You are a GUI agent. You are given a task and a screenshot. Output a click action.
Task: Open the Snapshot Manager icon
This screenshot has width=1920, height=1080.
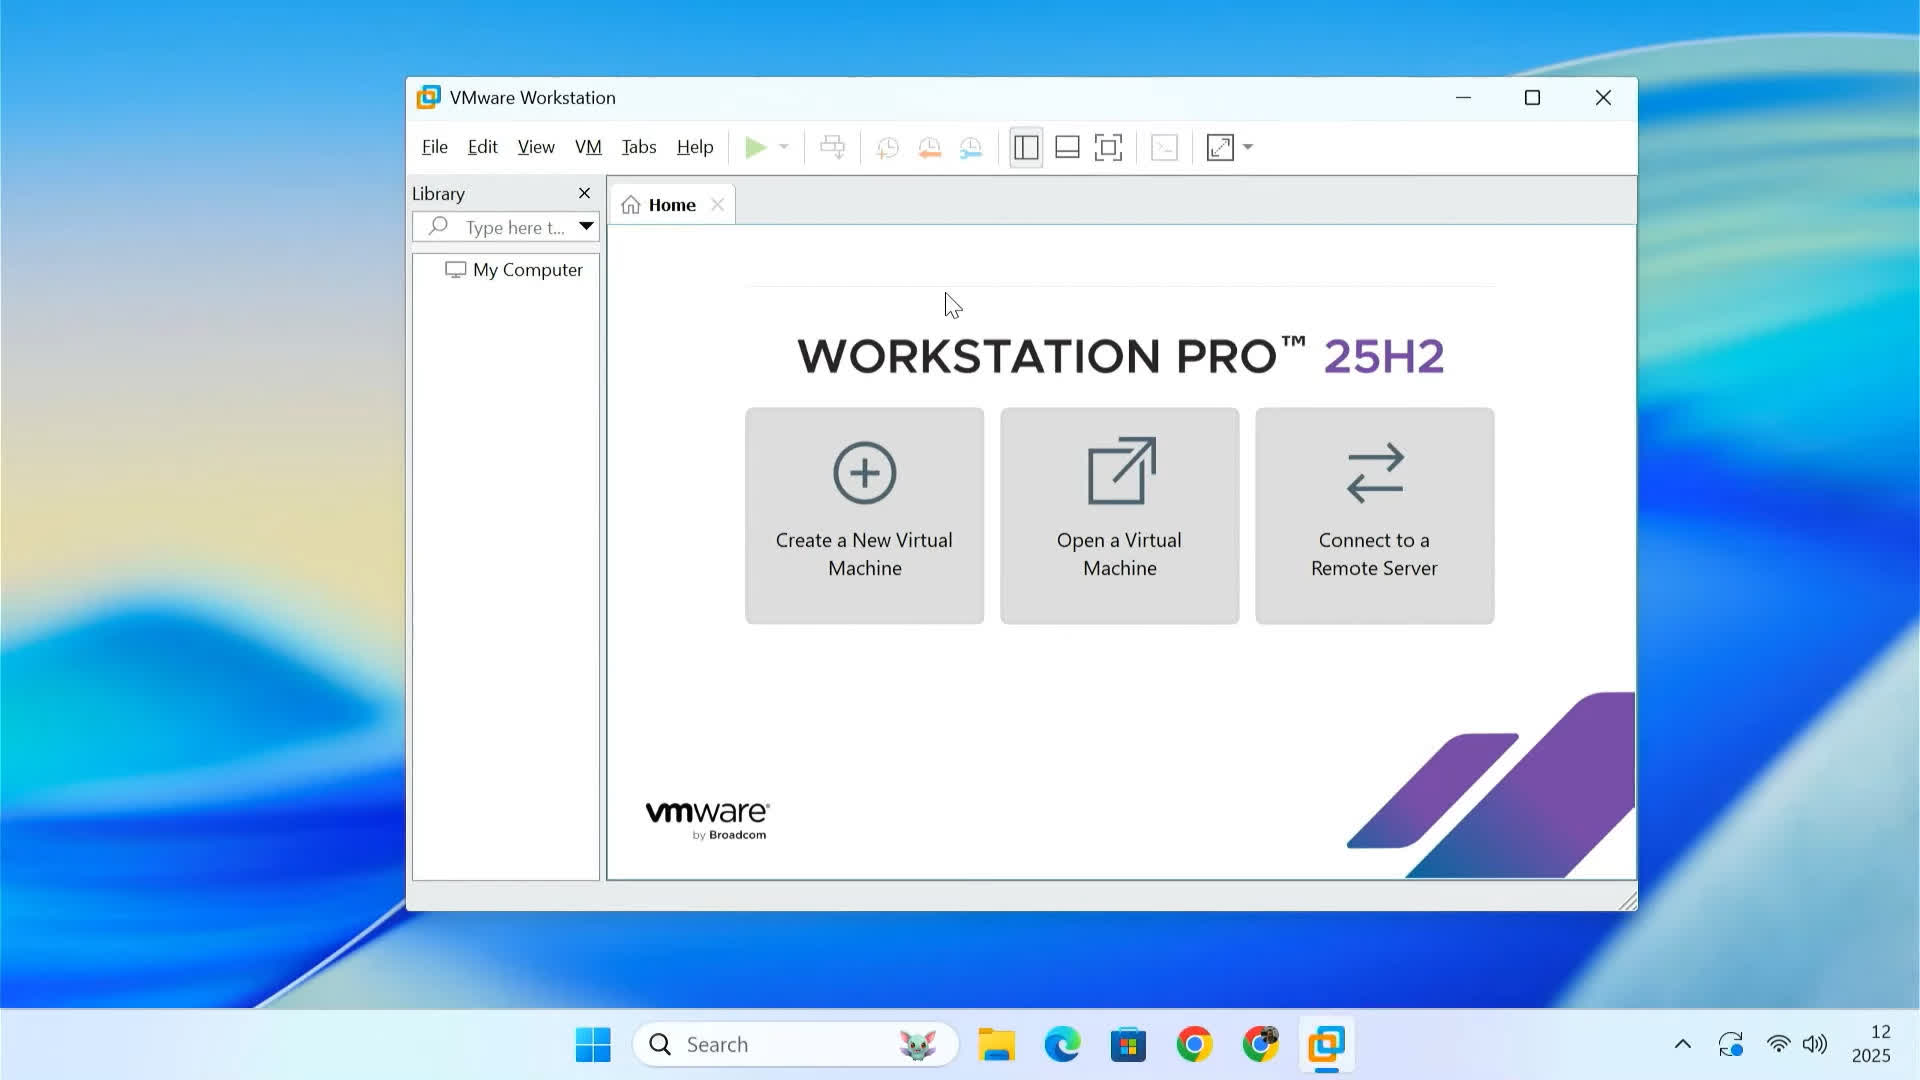coord(971,148)
